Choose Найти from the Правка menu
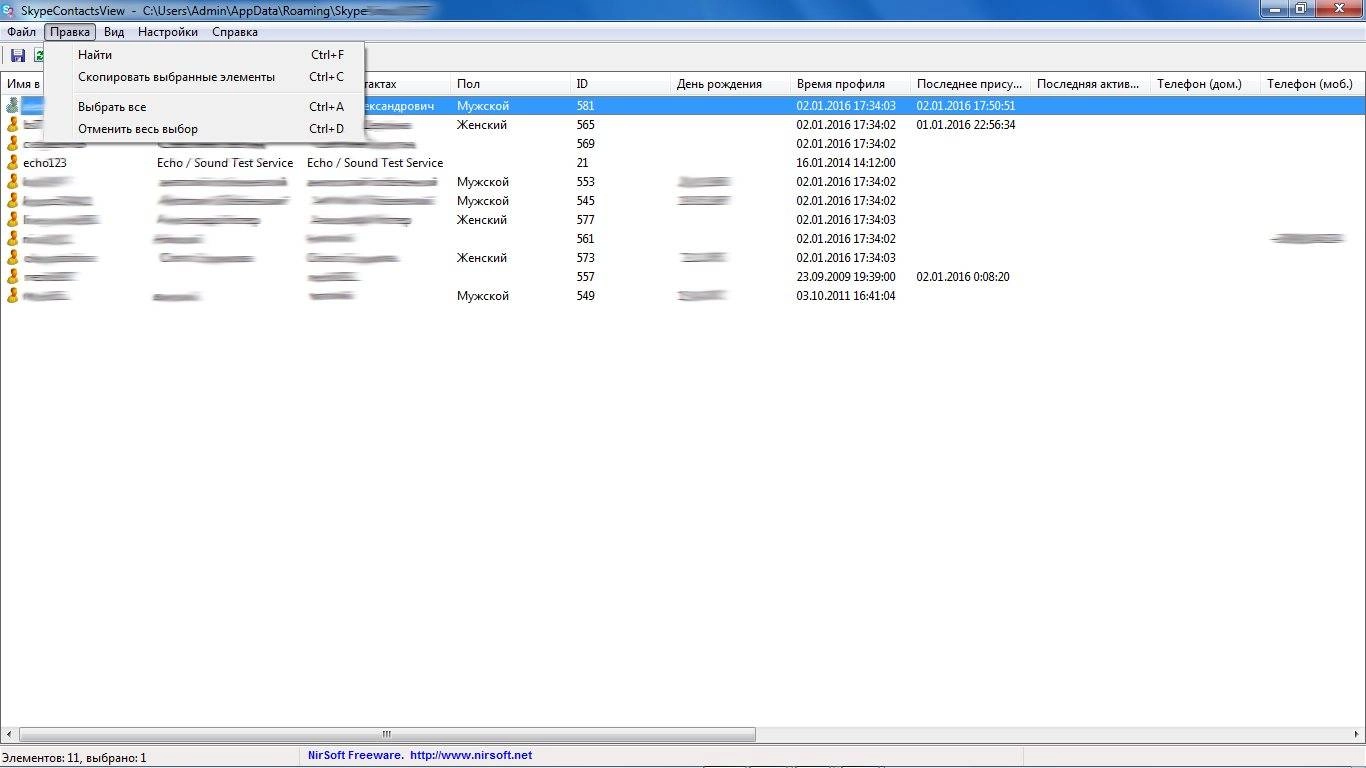This screenshot has width=1366, height=768. pos(205,55)
